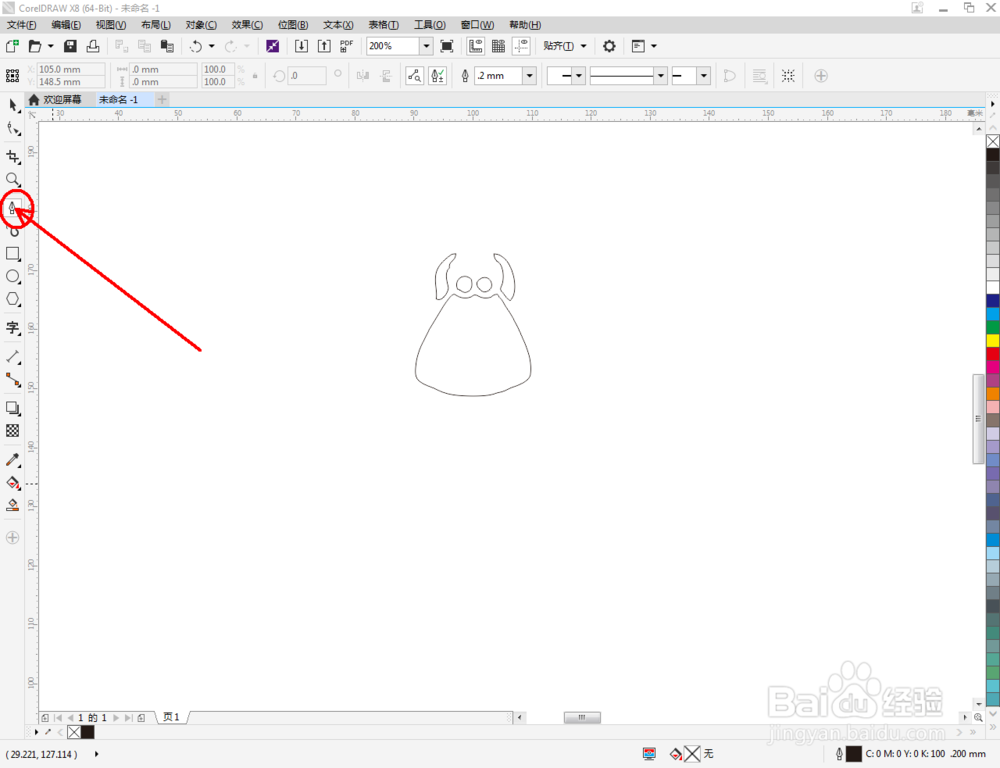Click the rotation angle field
This screenshot has height=768, width=1000.
[x=307, y=76]
